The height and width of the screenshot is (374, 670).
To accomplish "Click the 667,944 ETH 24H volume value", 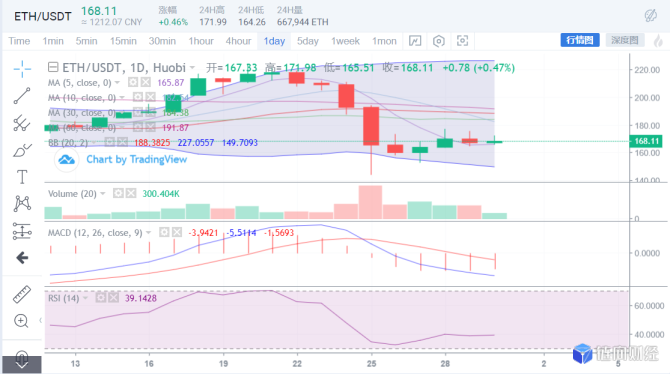I will point(303,22).
